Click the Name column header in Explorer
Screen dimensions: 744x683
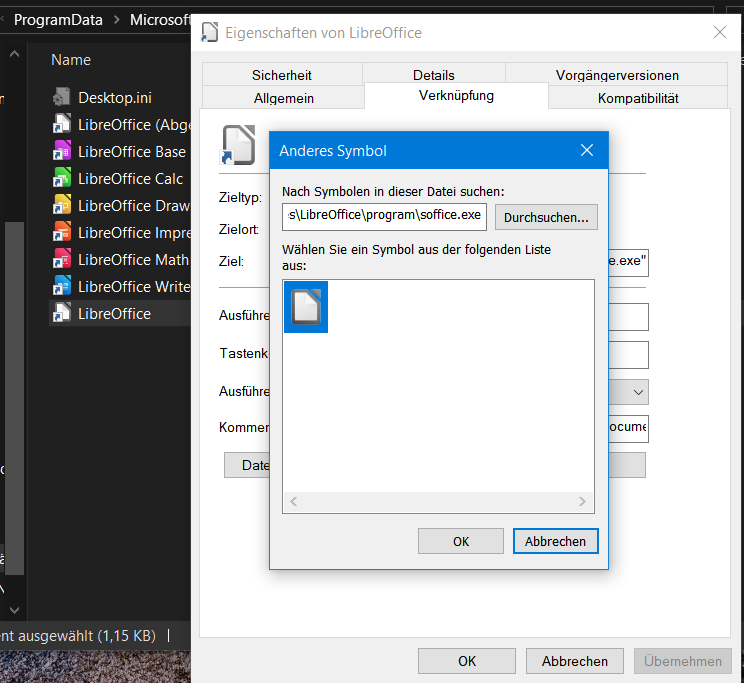pos(71,60)
